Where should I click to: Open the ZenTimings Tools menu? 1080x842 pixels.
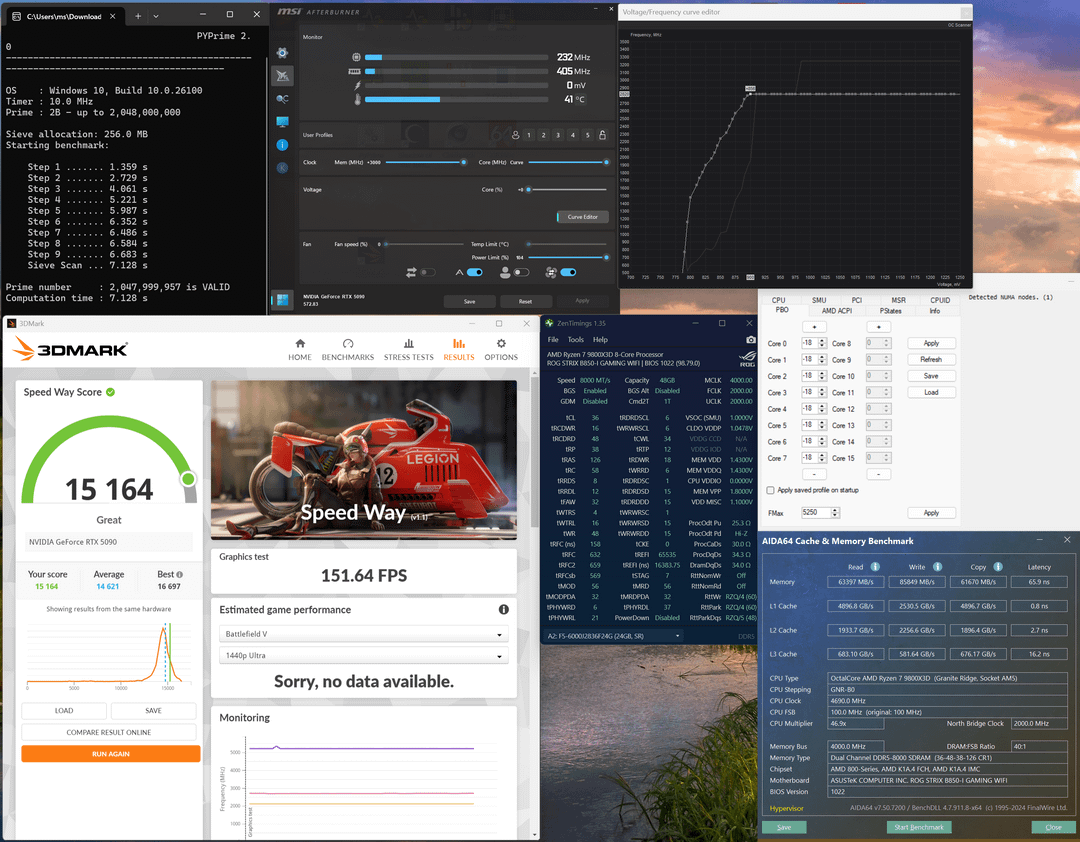[576, 340]
